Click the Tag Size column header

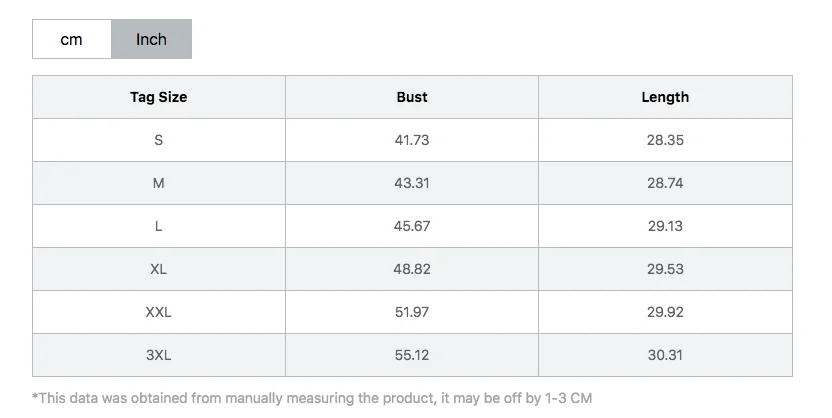[159, 97]
